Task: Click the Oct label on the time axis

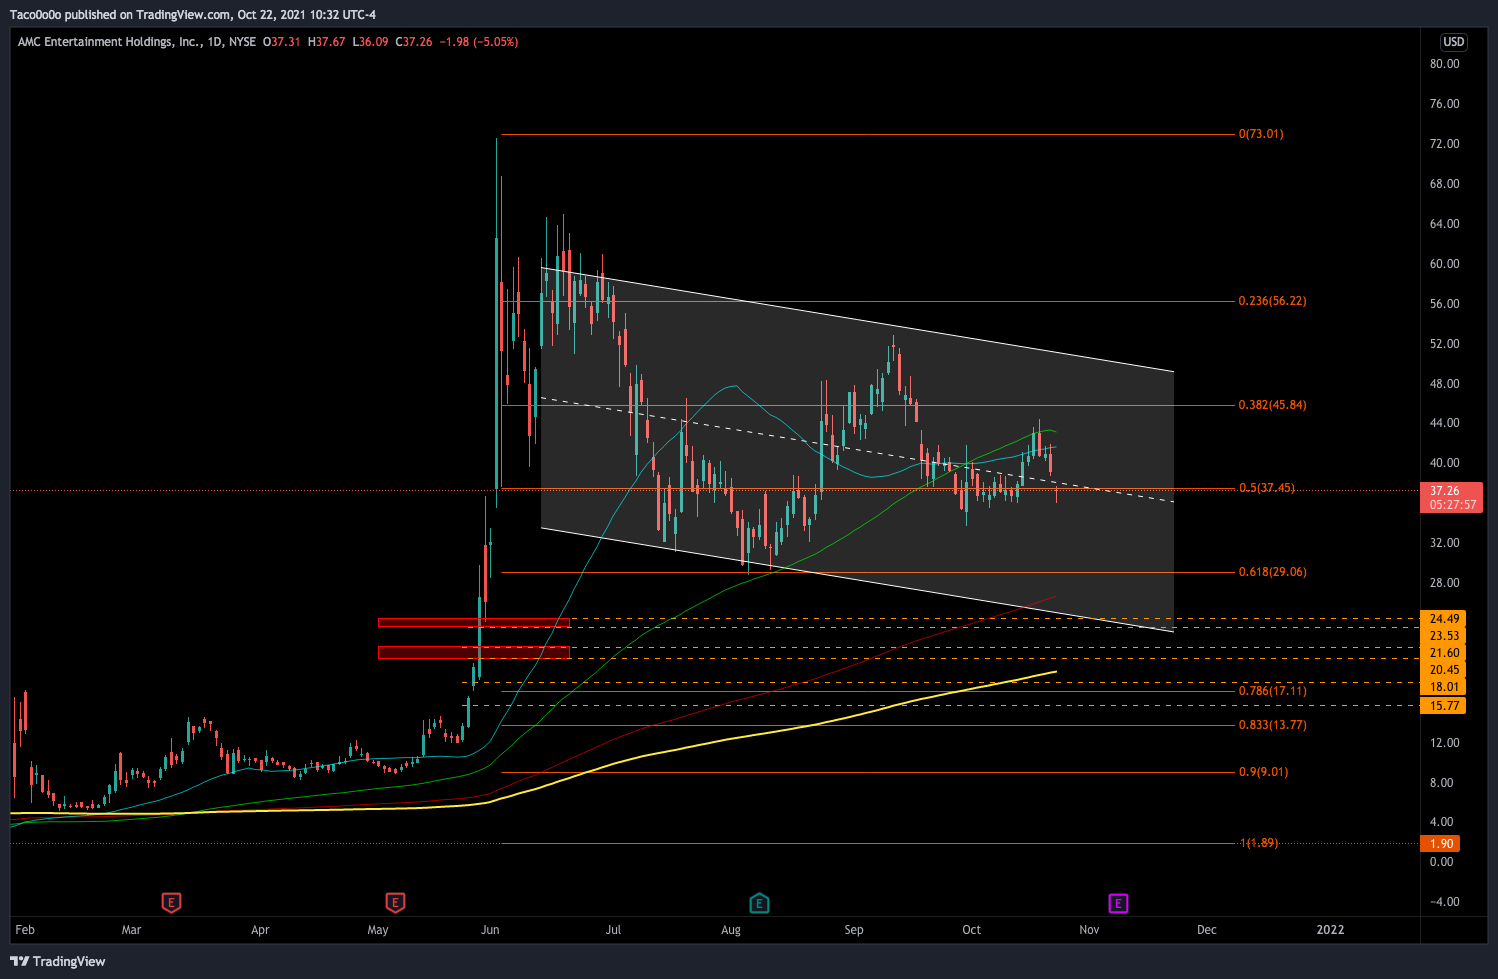Action: (971, 930)
